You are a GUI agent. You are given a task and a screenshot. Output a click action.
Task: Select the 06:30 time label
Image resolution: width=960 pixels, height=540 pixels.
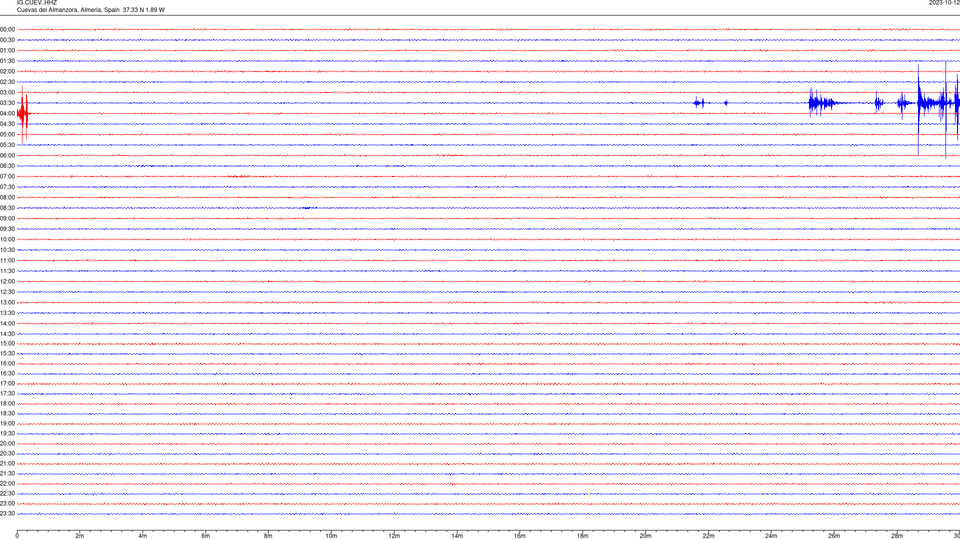(x=7, y=166)
